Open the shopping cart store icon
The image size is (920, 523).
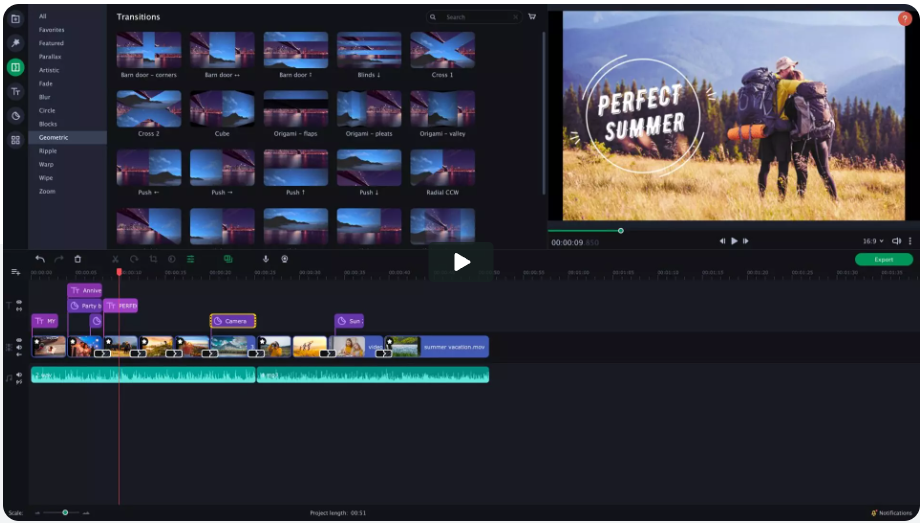(x=532, y=16)
